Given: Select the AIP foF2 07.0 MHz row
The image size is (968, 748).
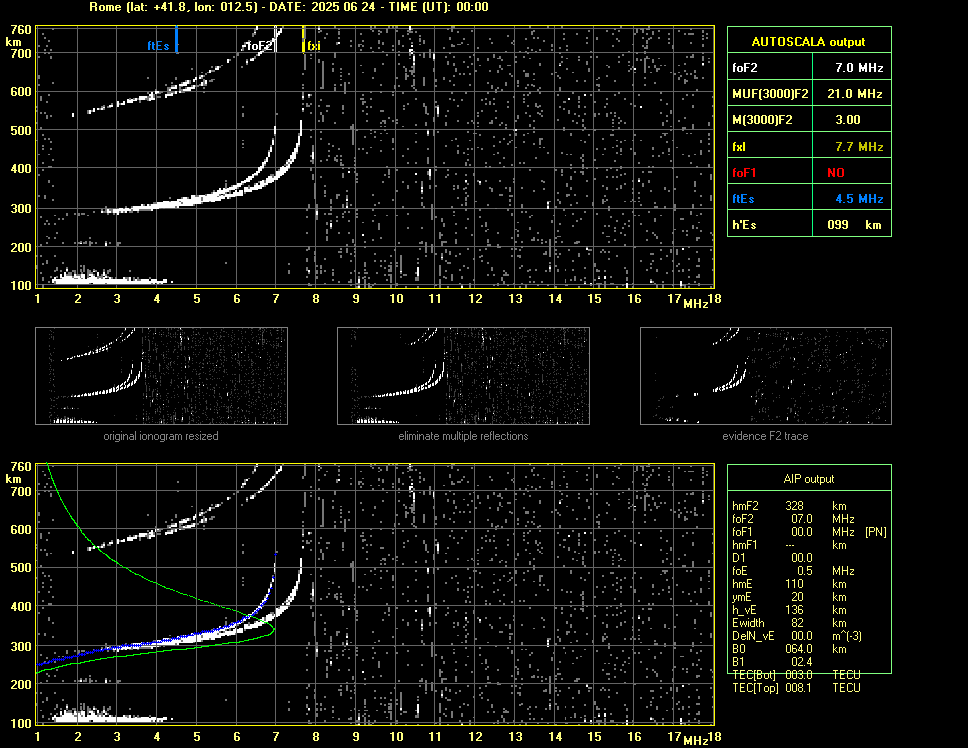Looking at the screenshot, I should [793, 519].
